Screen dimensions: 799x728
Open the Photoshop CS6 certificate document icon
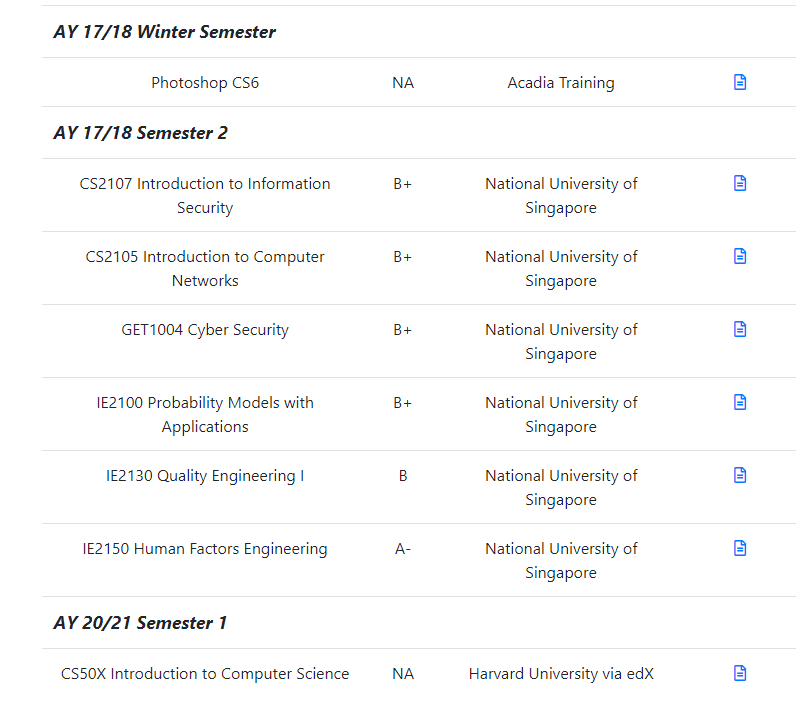(740, 82)
